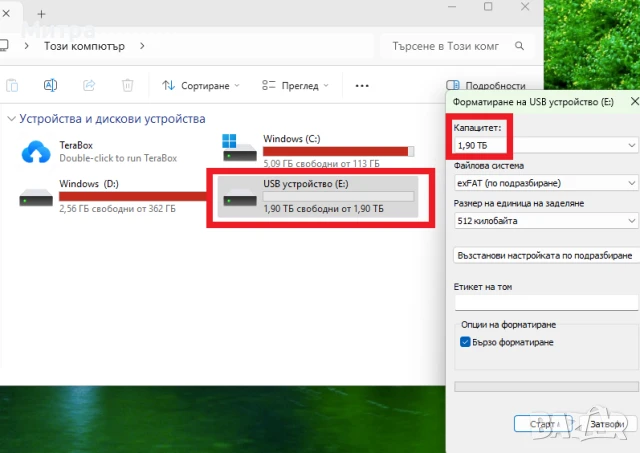Uncheck the Бързо форматиране checkbox

[465, 342]
